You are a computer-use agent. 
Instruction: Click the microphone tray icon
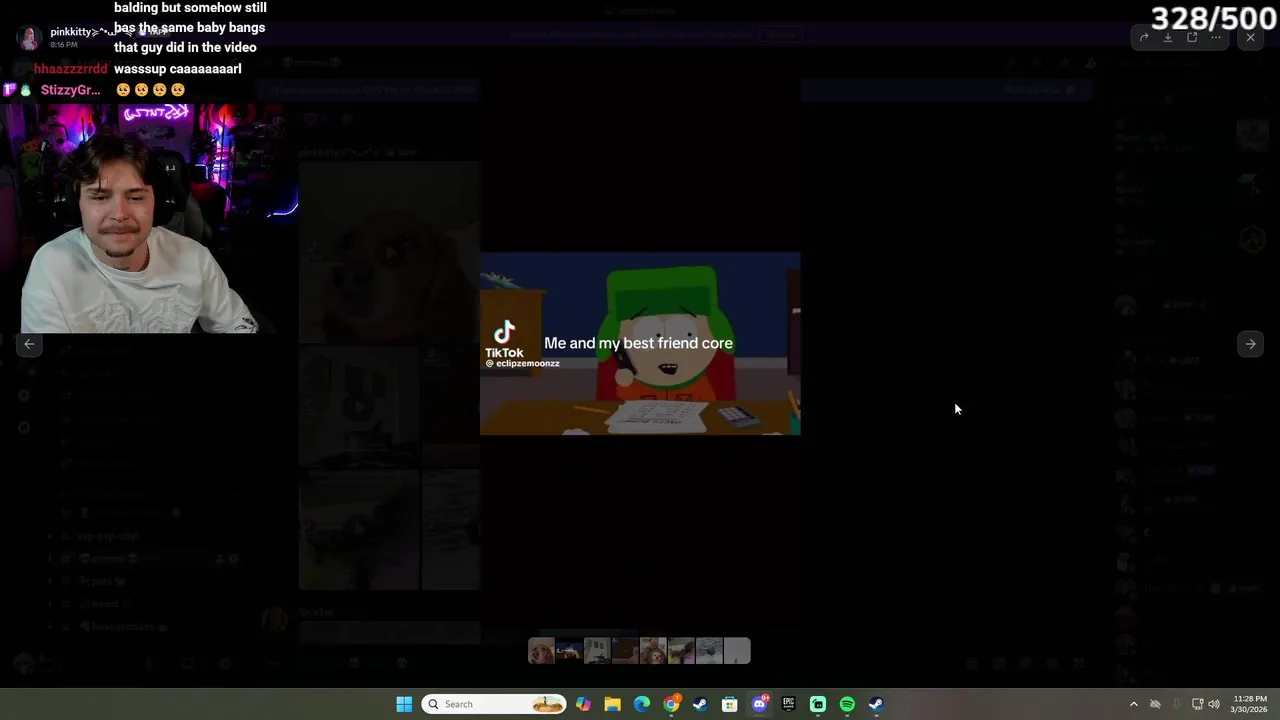click(x=1176, y=704)
